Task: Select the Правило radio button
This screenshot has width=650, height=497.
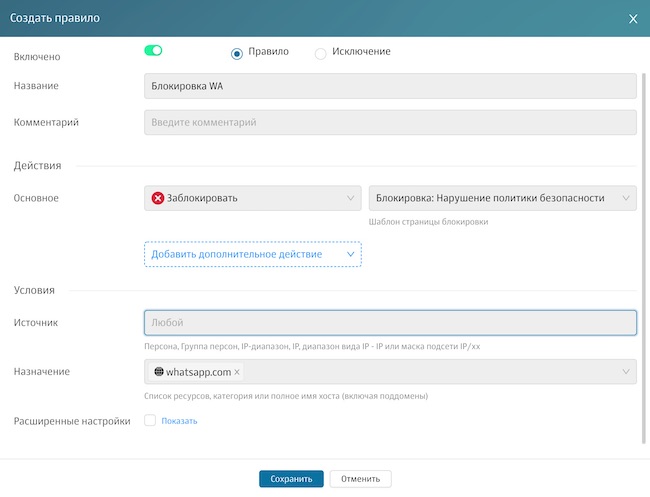Action: 237,54
